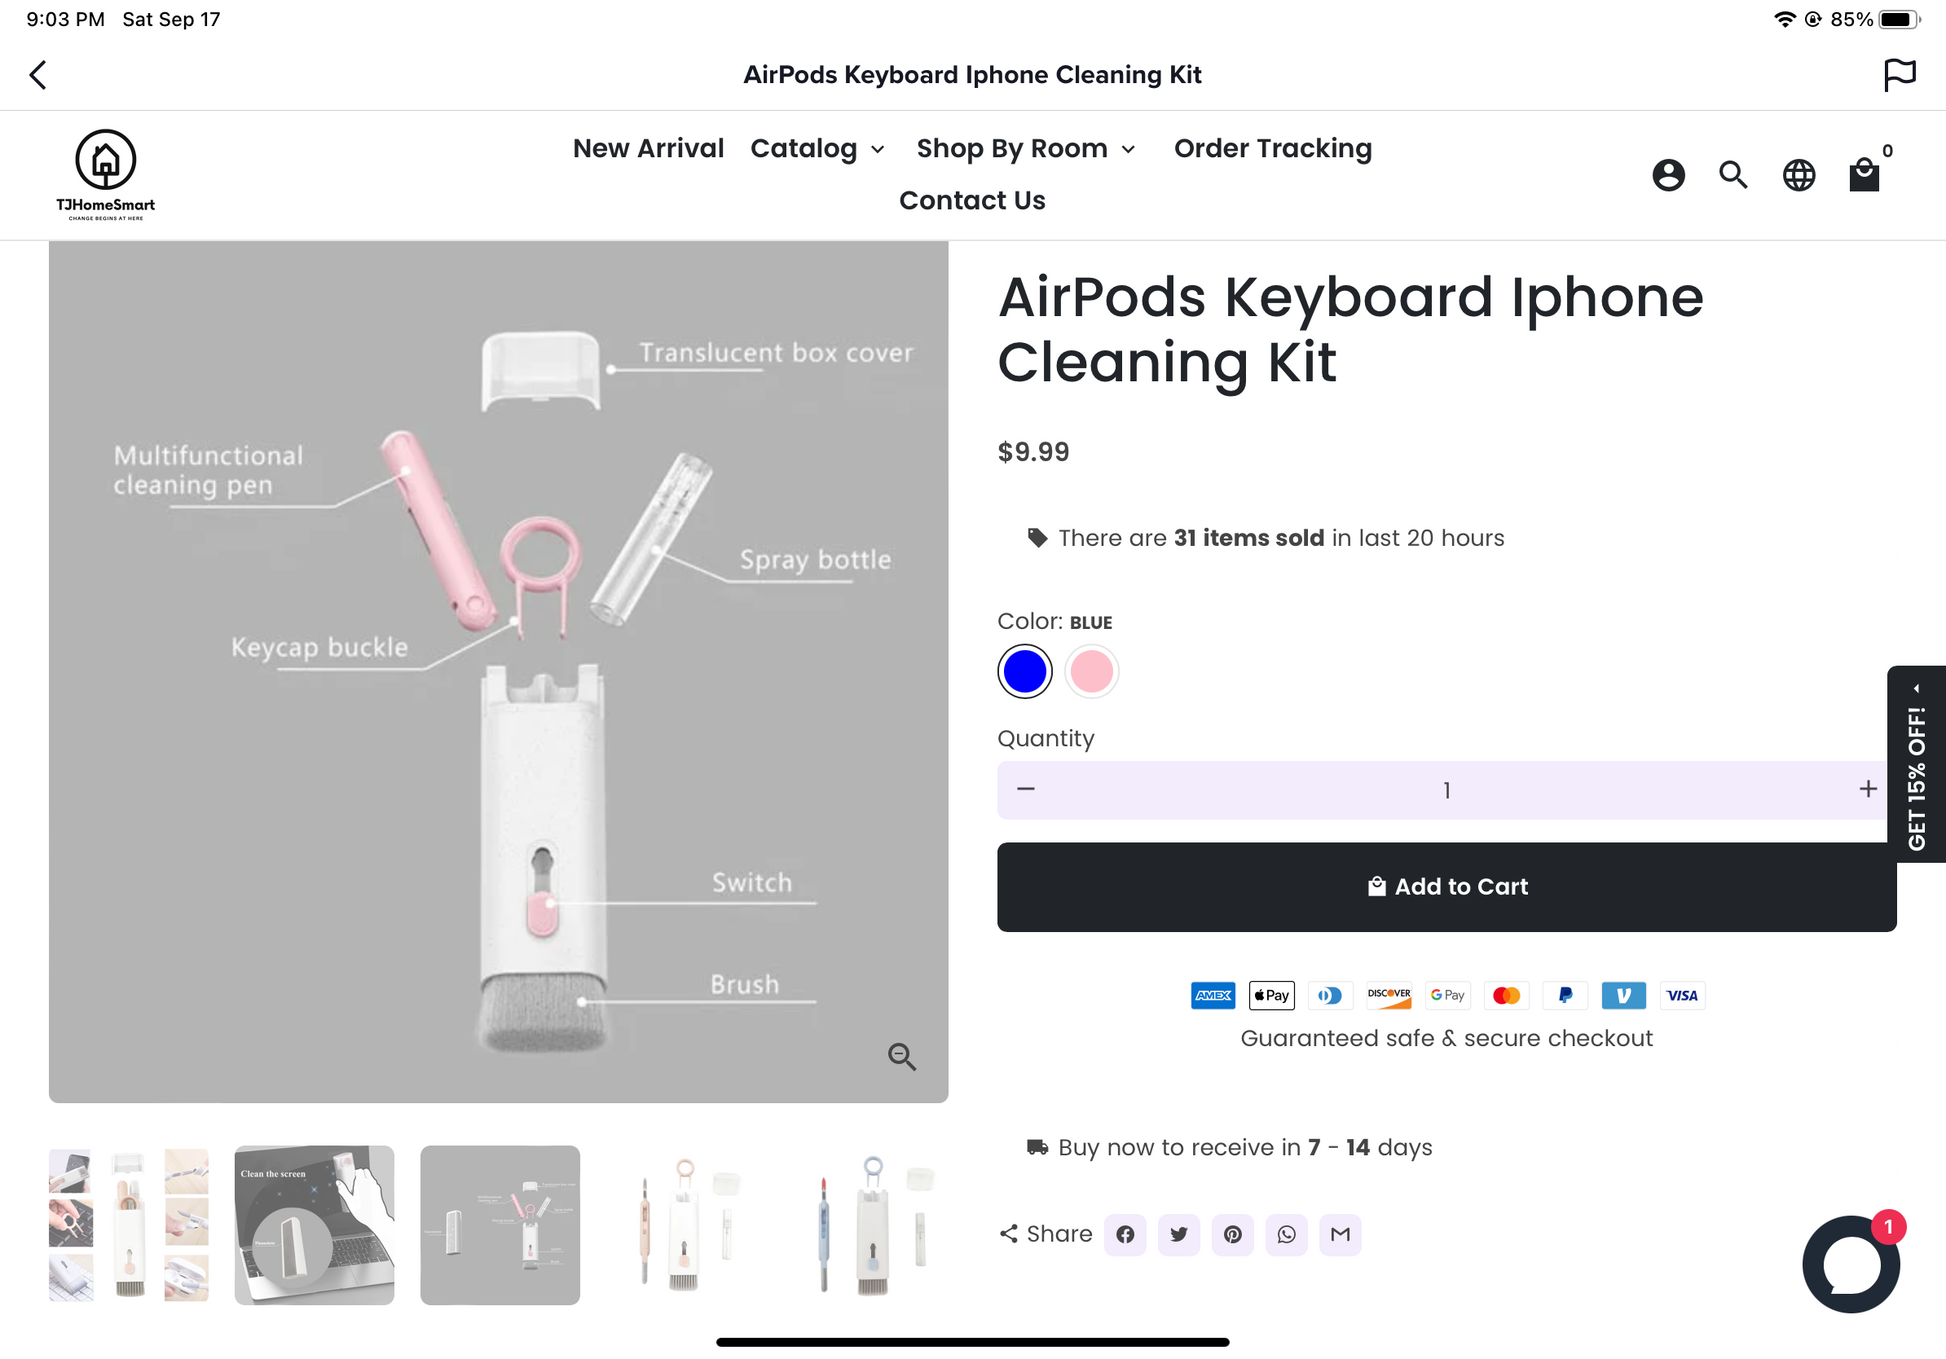Expand the Catalog dropdown menu

tap(817, 149)
